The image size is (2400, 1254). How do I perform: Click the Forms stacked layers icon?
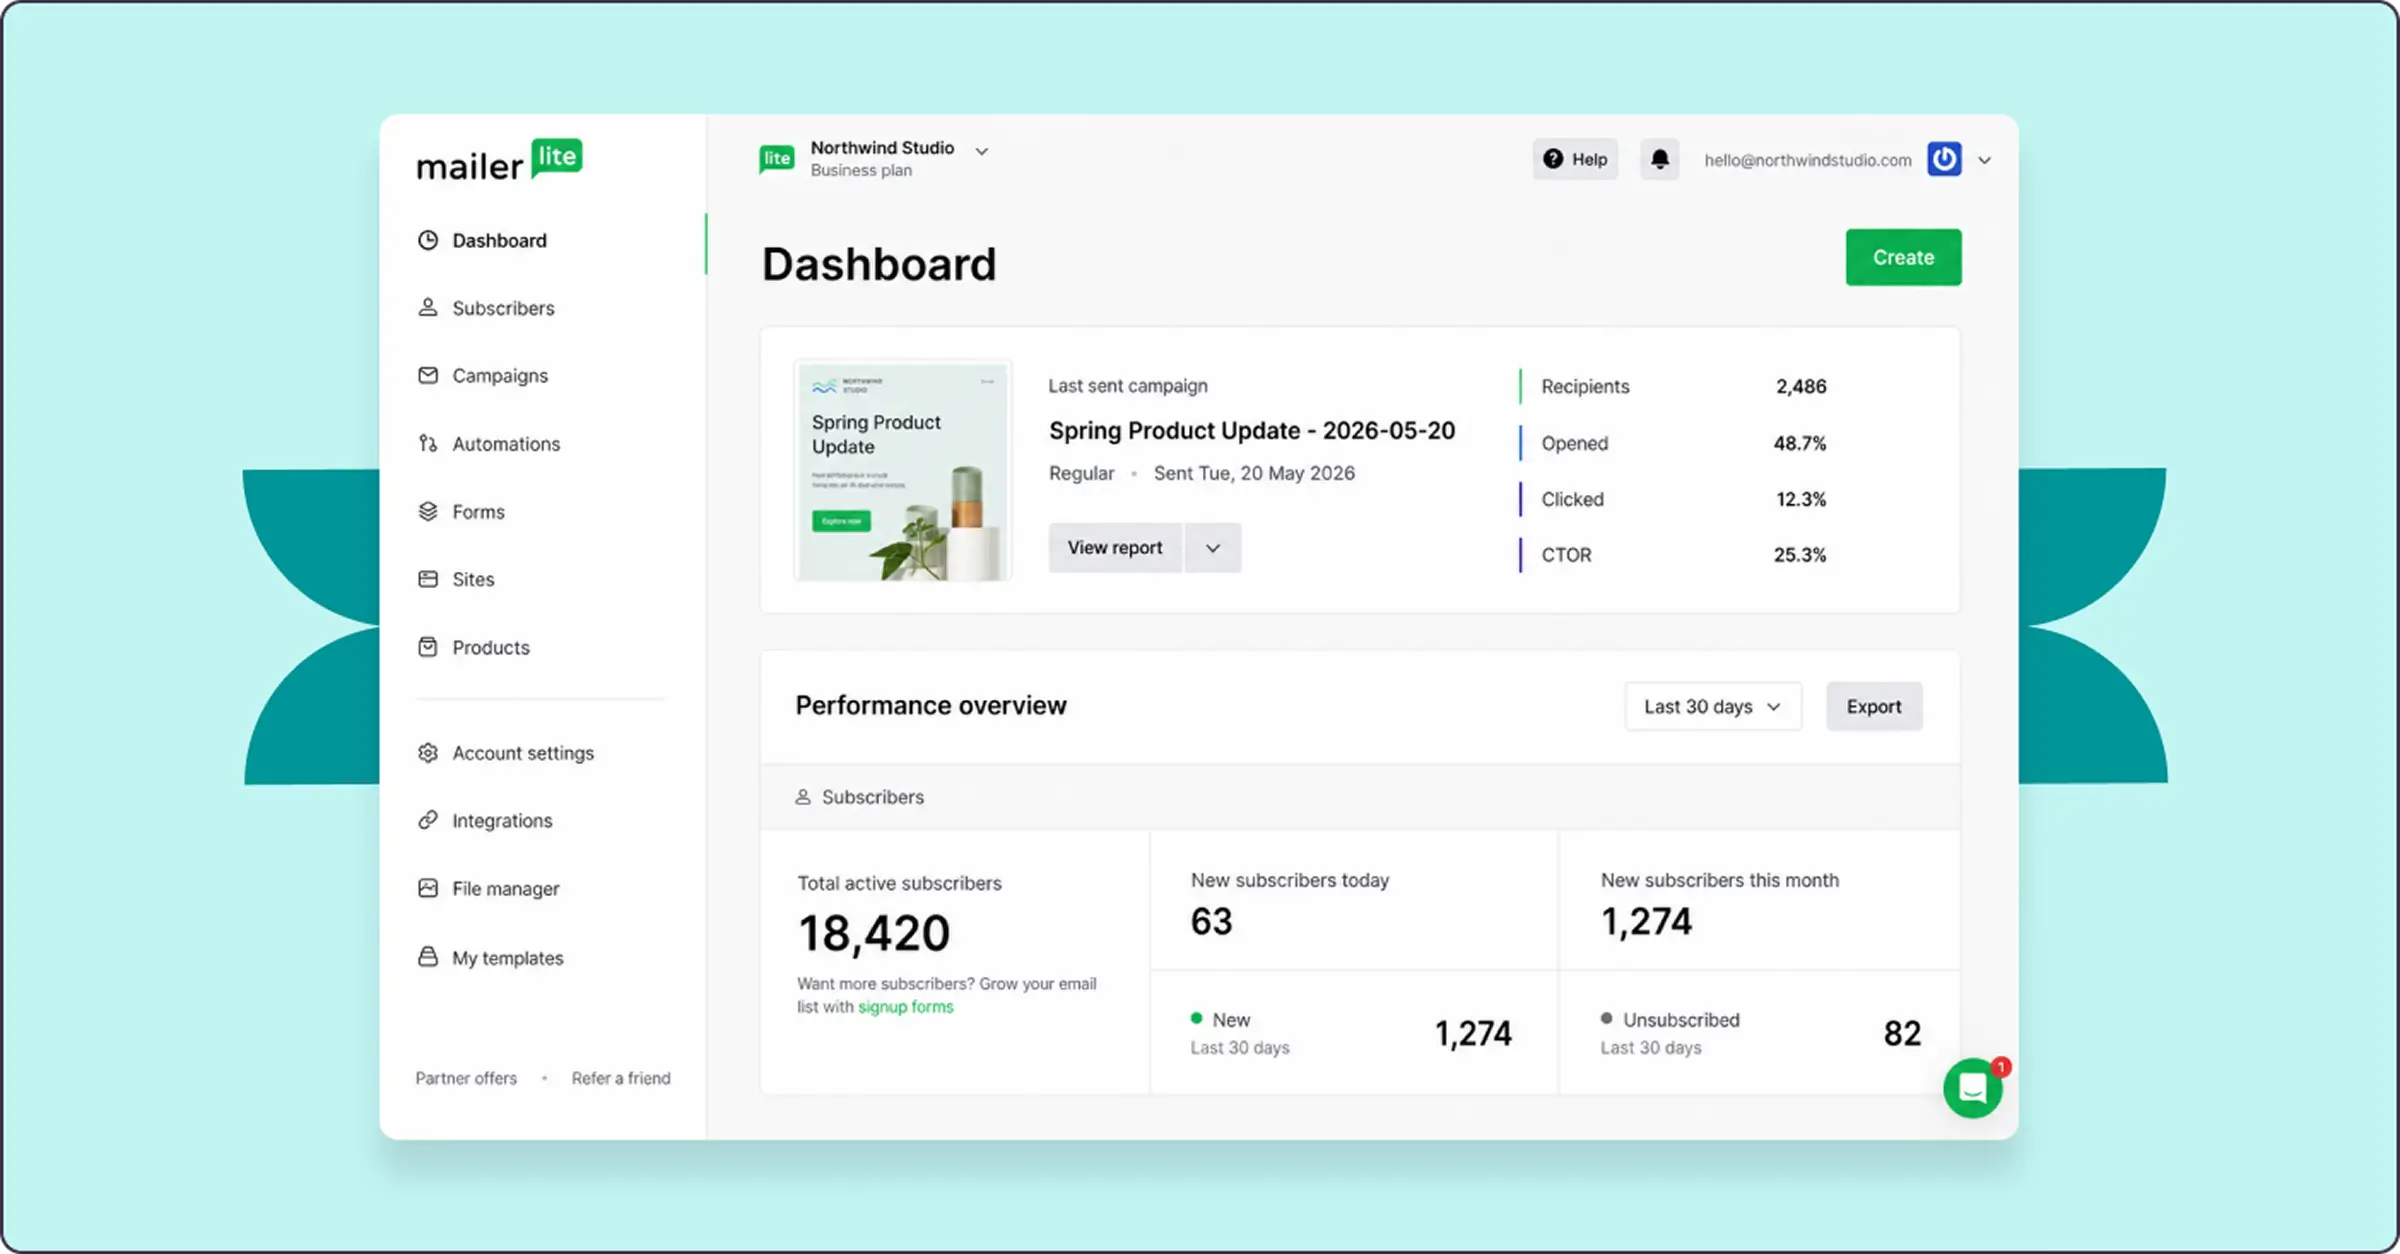[428, 511]
